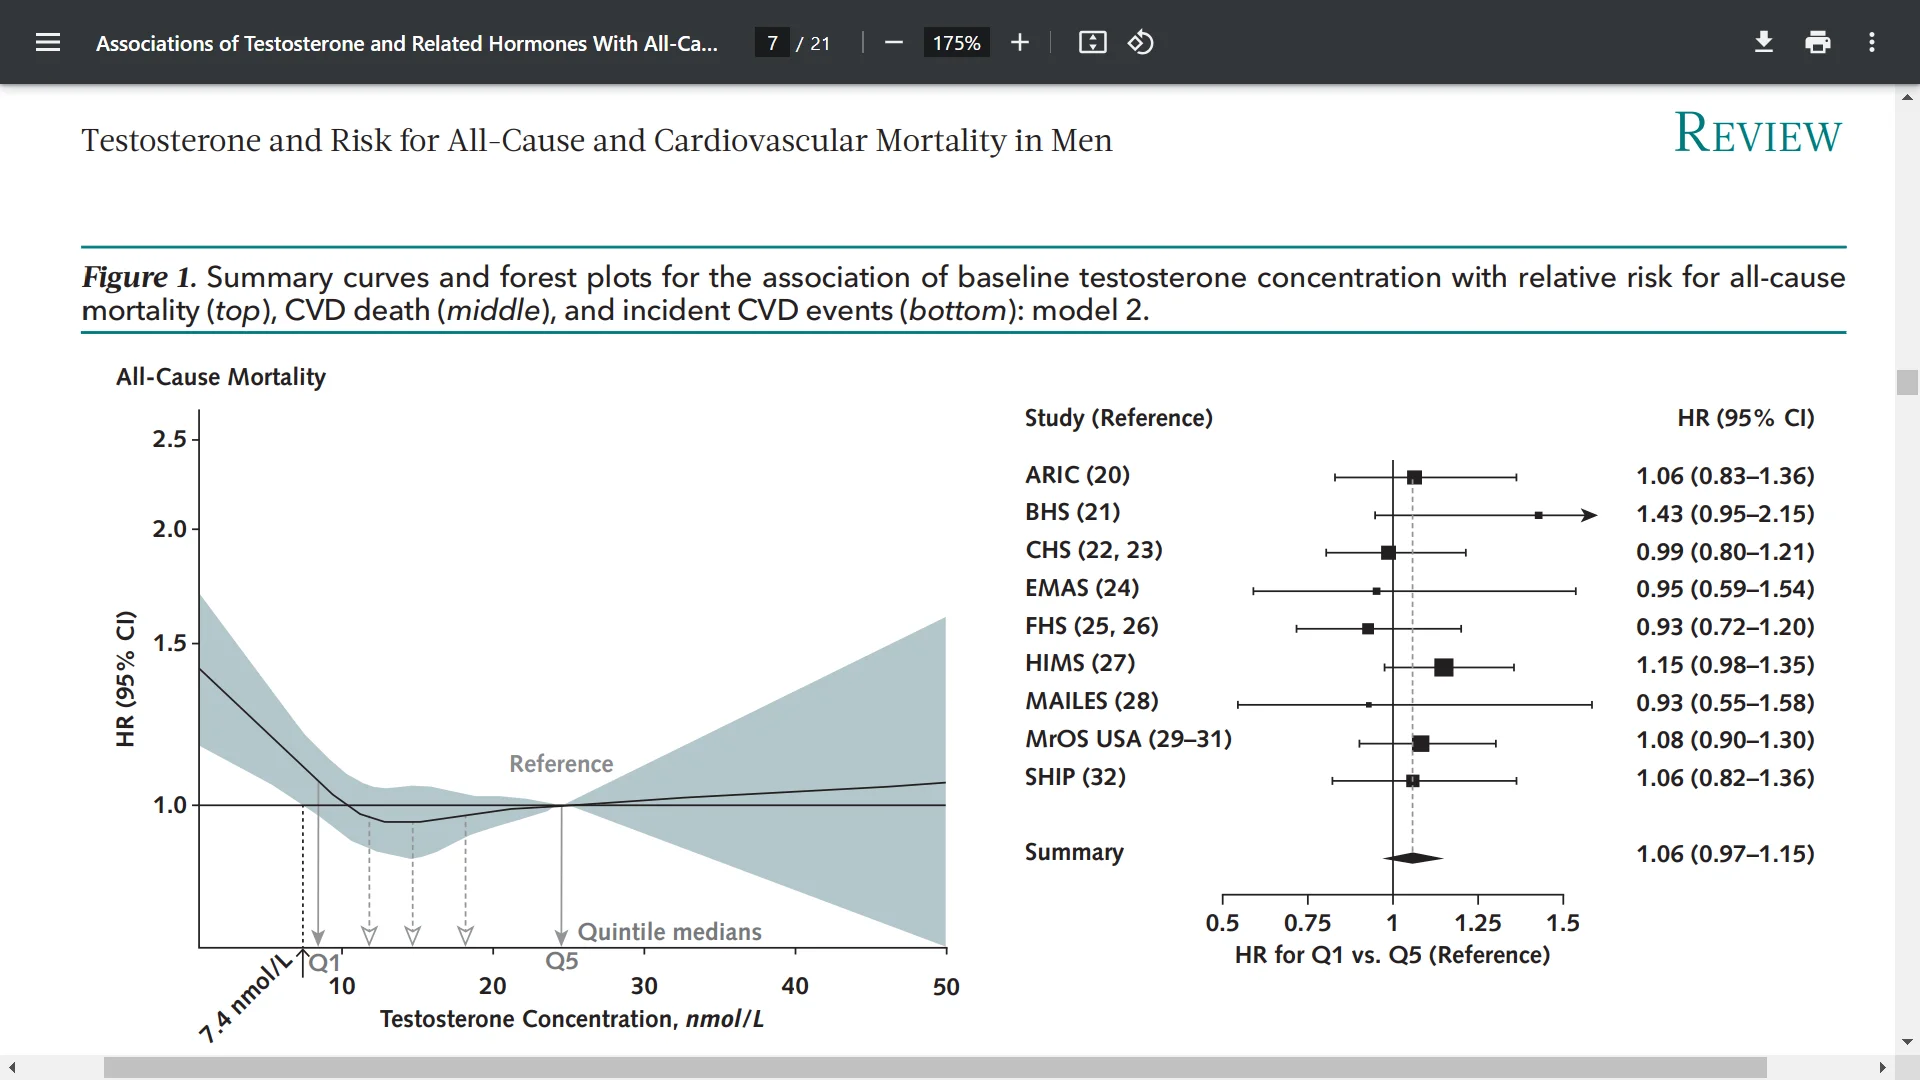This screenshot has width=1920, height=1080.
Task: Click the horizontal scrollbar left arrow
Action: 12,1068
